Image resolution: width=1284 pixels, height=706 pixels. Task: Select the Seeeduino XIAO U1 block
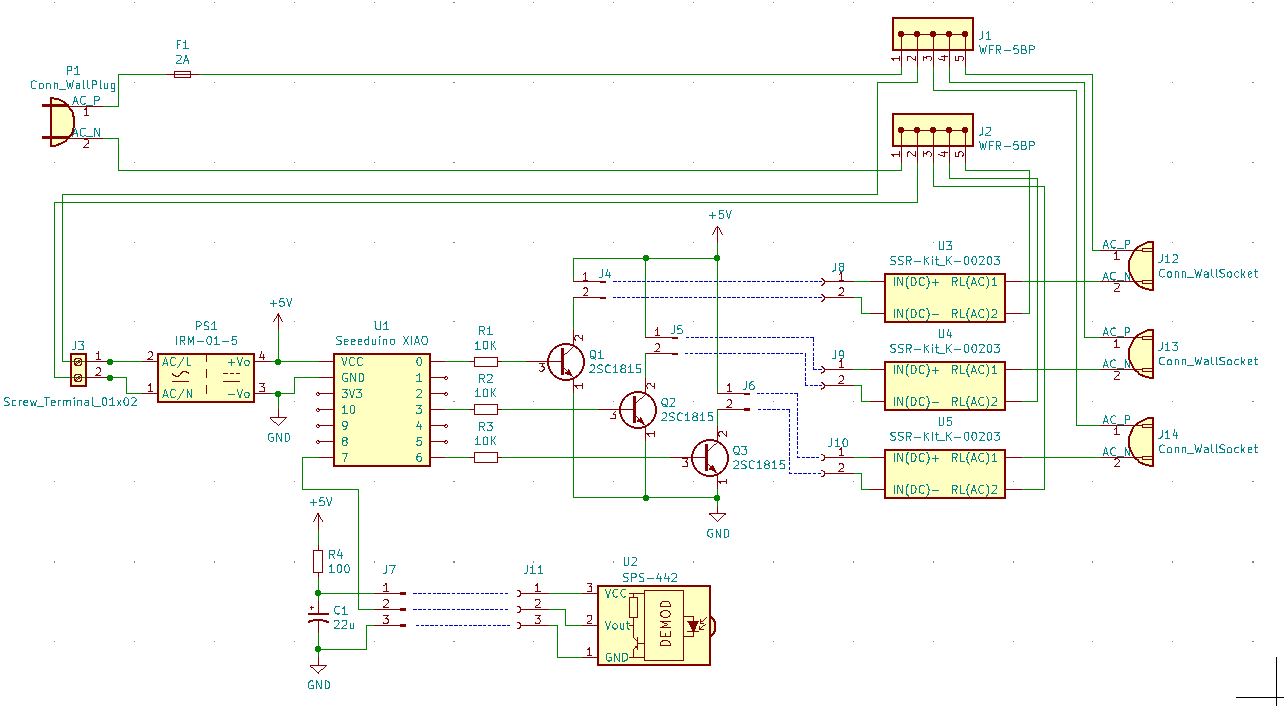click(x=381, y=409)
